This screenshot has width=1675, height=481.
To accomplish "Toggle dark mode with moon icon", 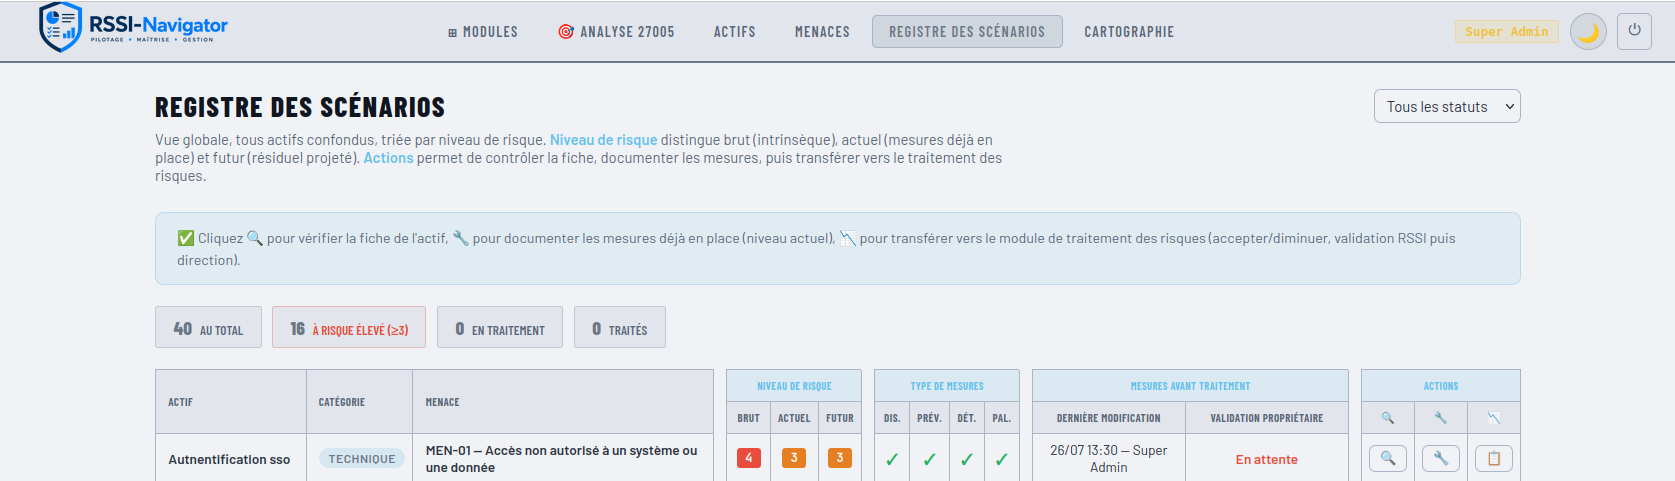I will tap(1588, 32).
